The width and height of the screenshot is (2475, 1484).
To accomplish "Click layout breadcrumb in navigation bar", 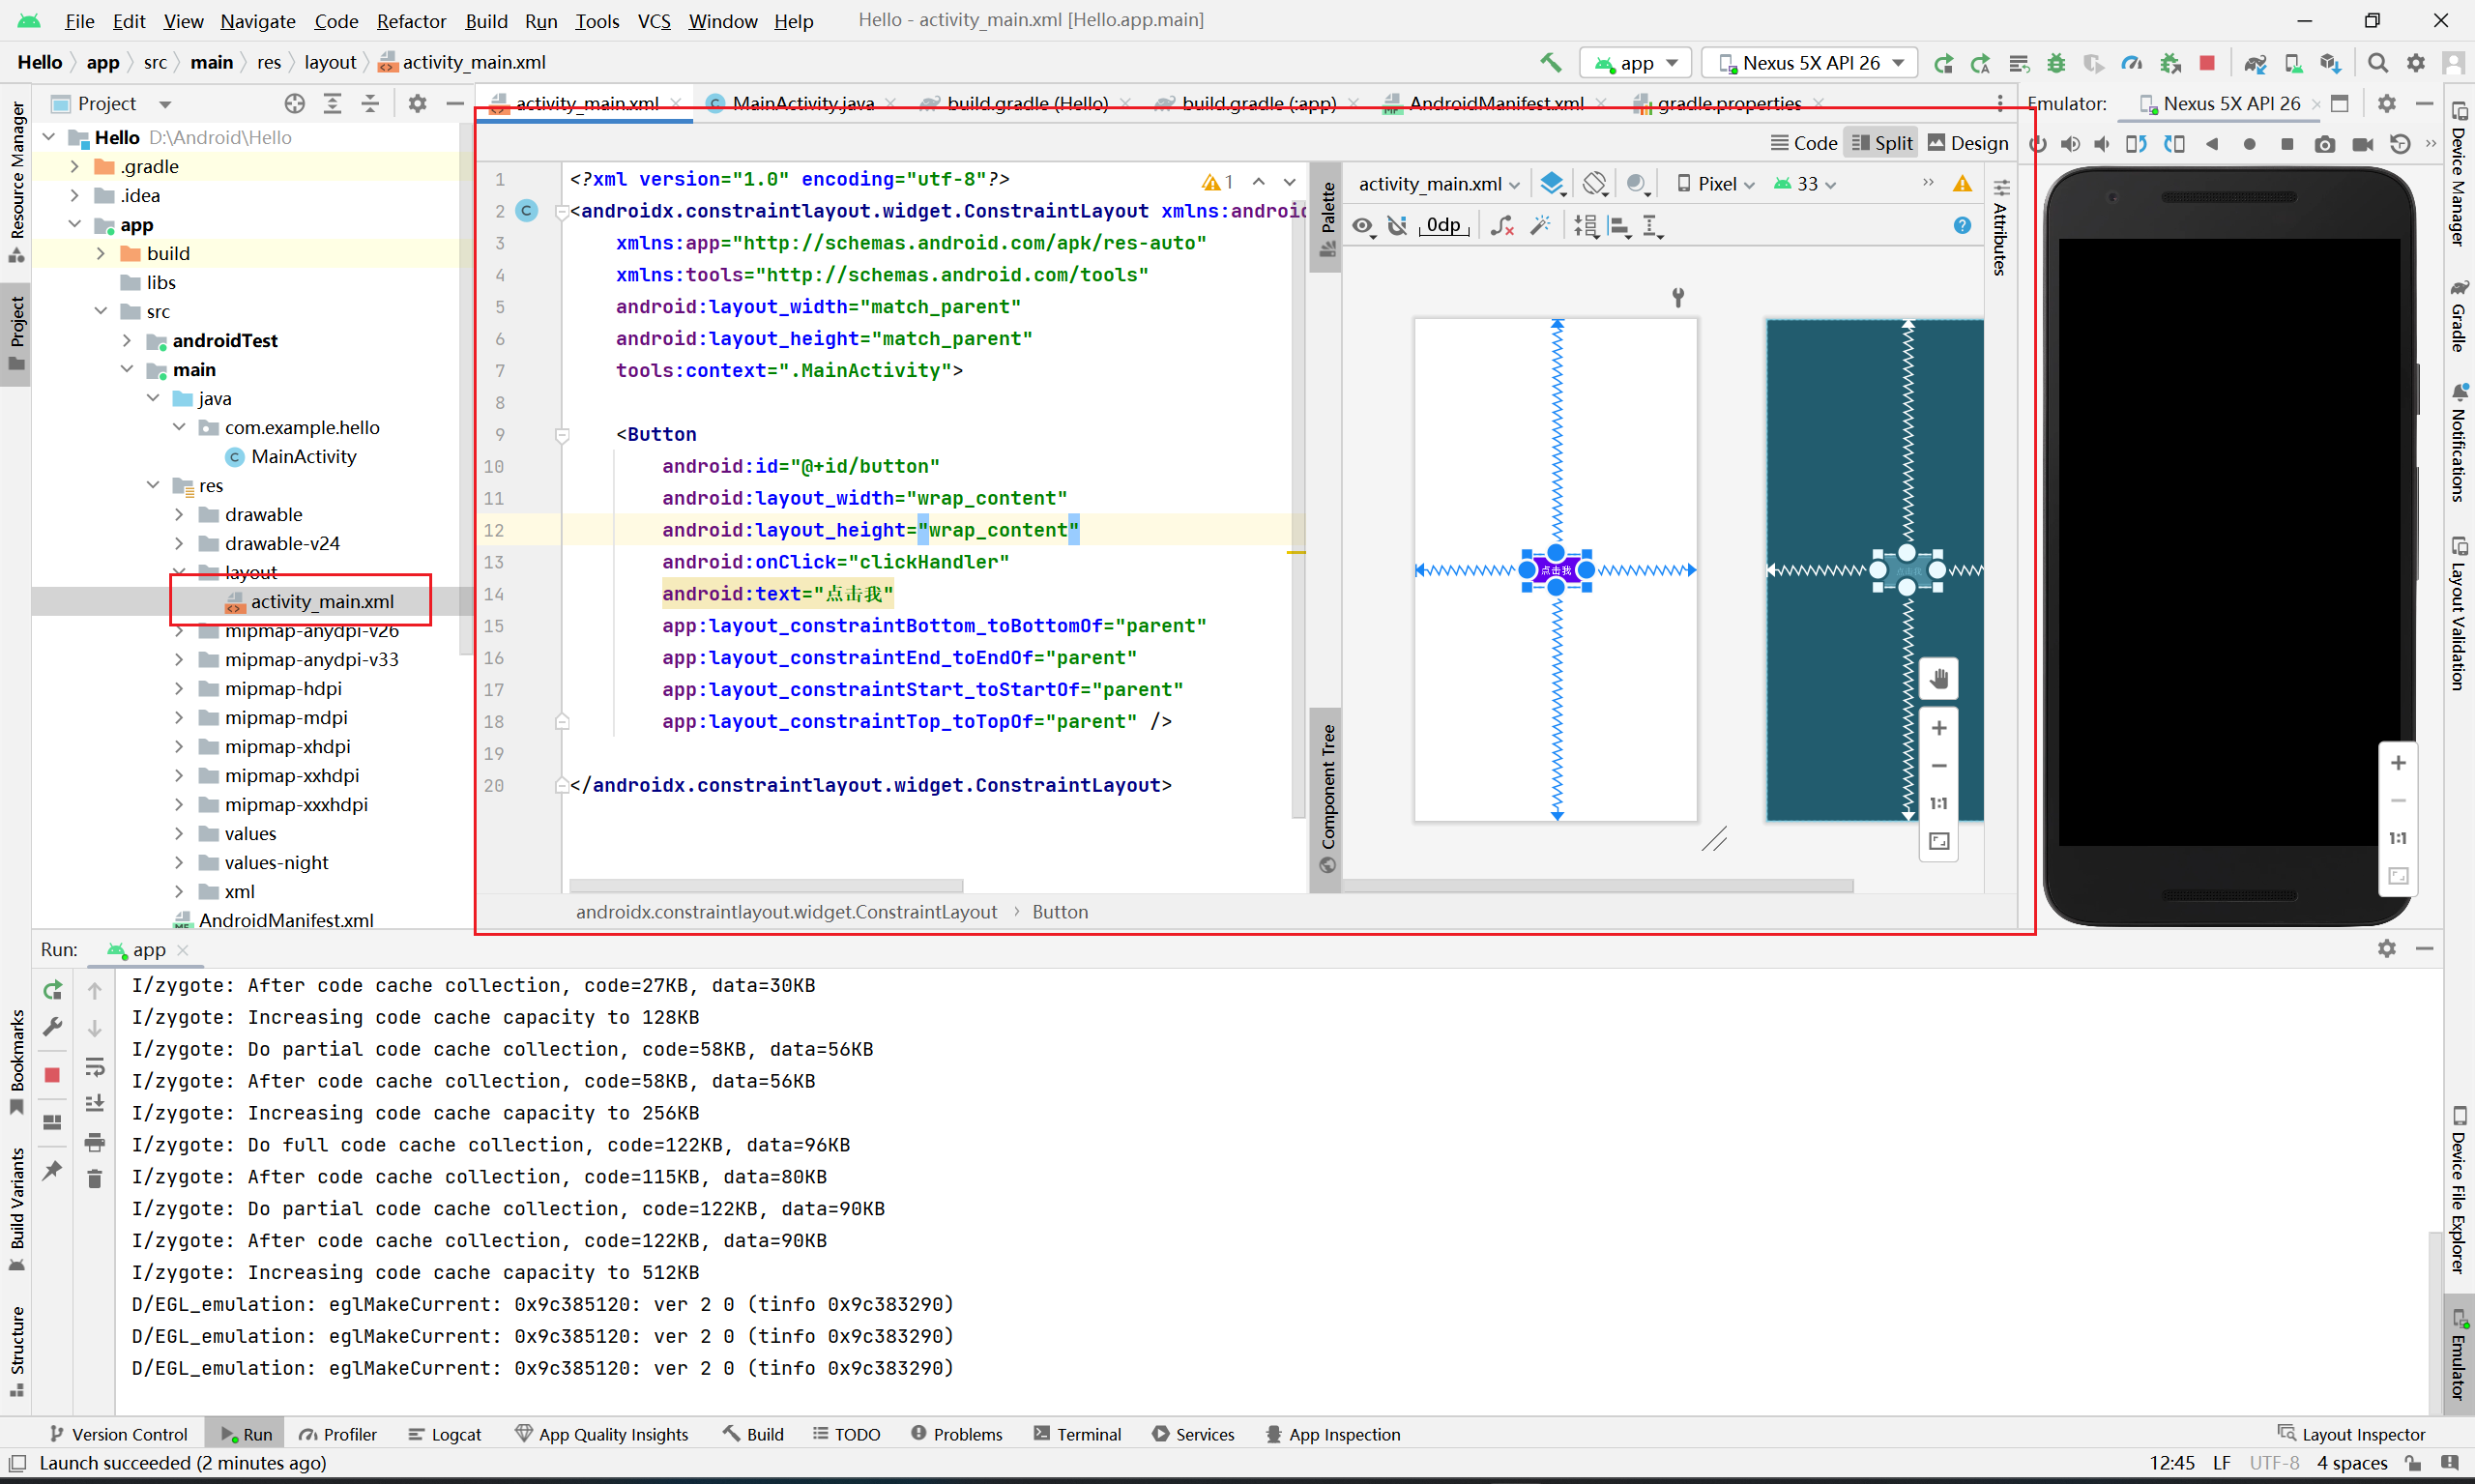I will (330, 62).
